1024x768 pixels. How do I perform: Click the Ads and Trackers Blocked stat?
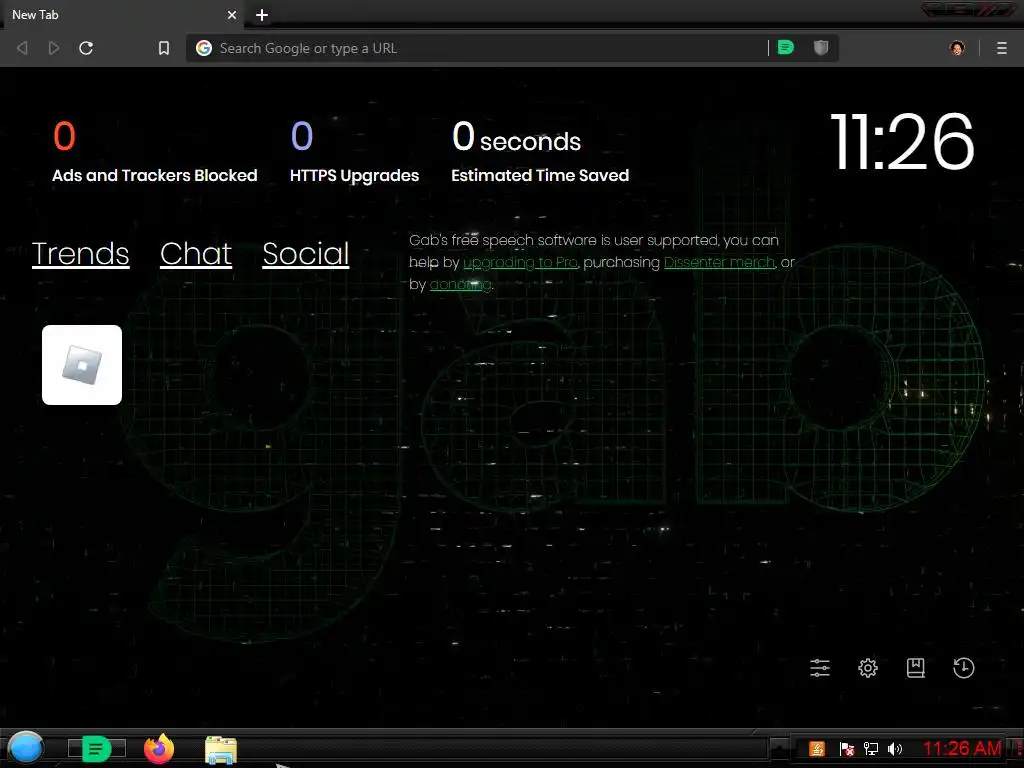[x=155, y=152]
